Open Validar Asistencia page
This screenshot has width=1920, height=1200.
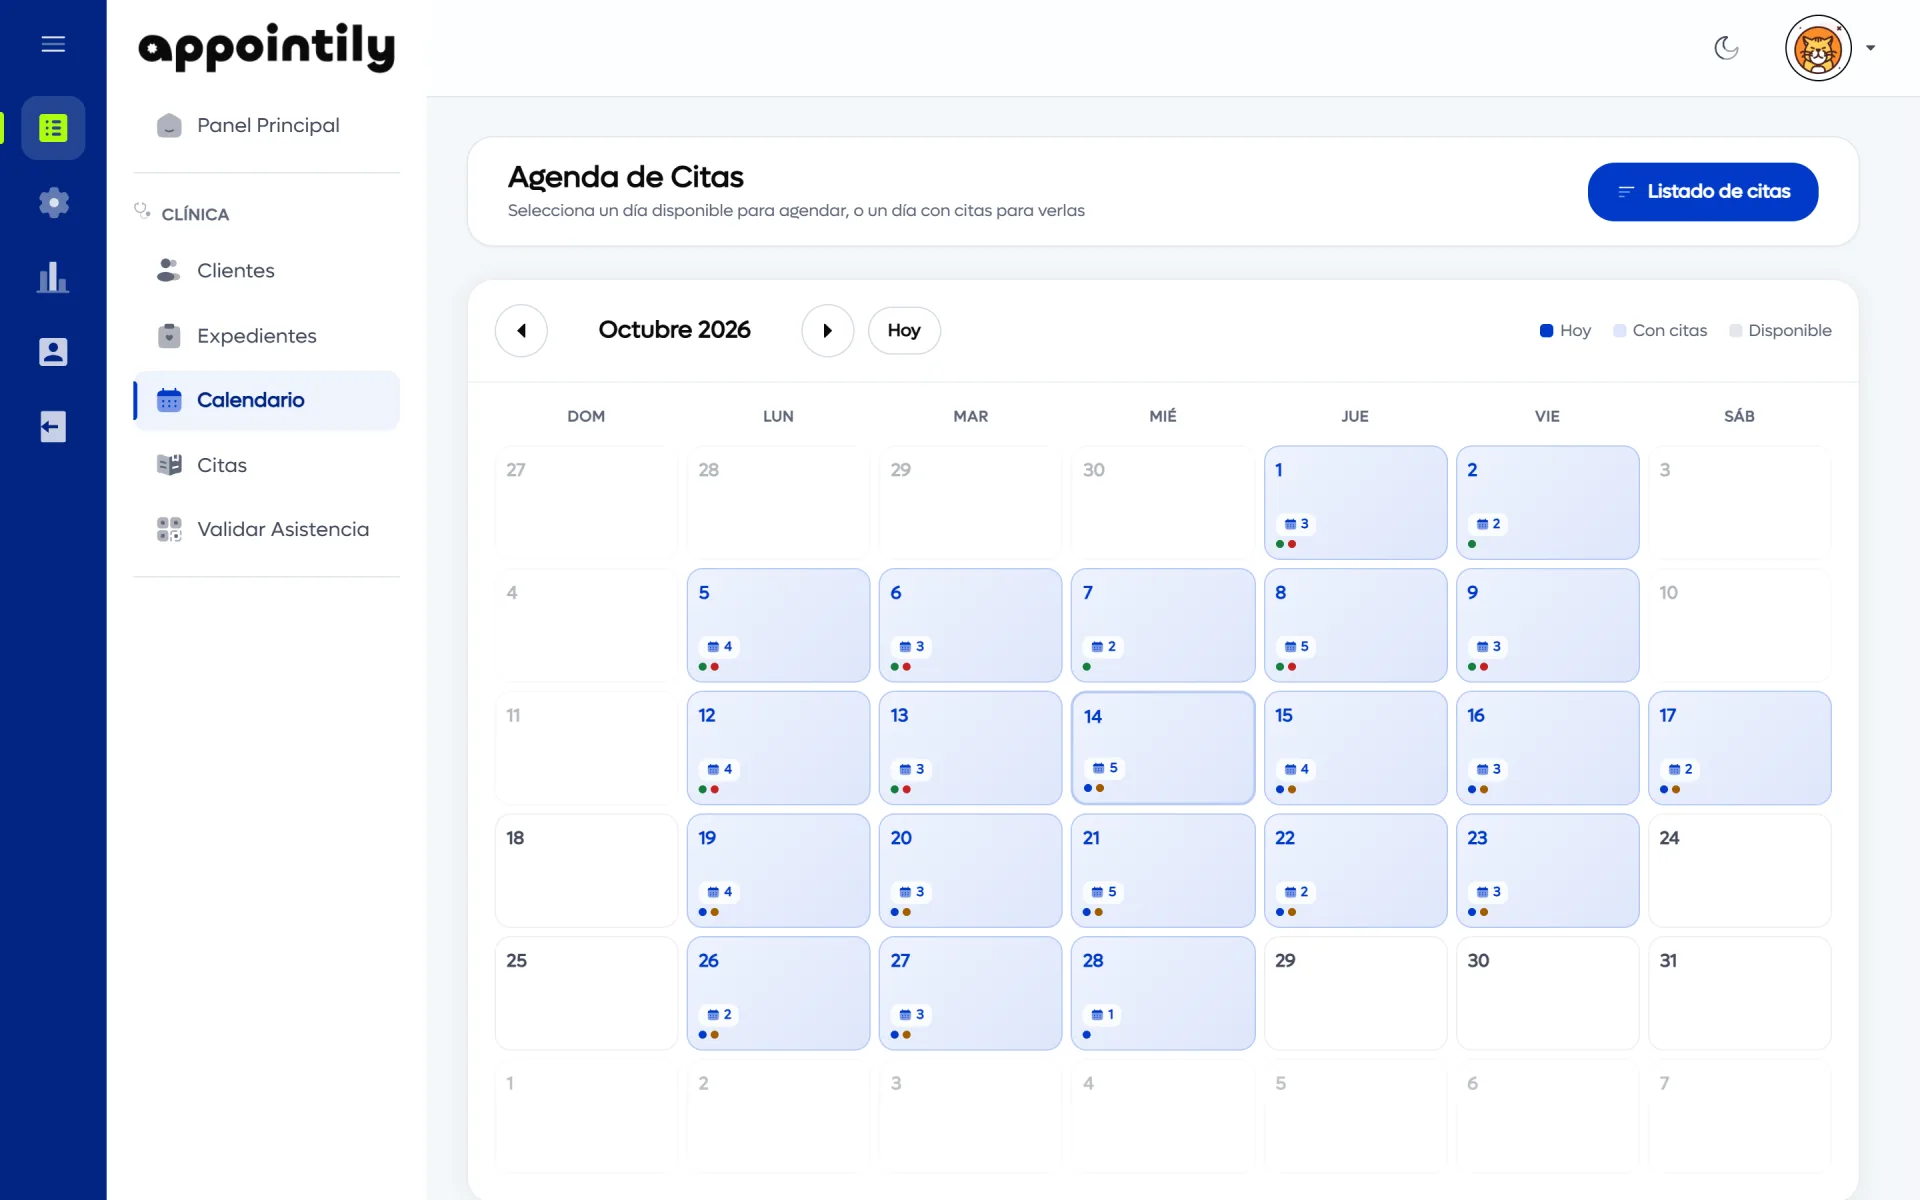pyautogui.click(x=267, y=529)
